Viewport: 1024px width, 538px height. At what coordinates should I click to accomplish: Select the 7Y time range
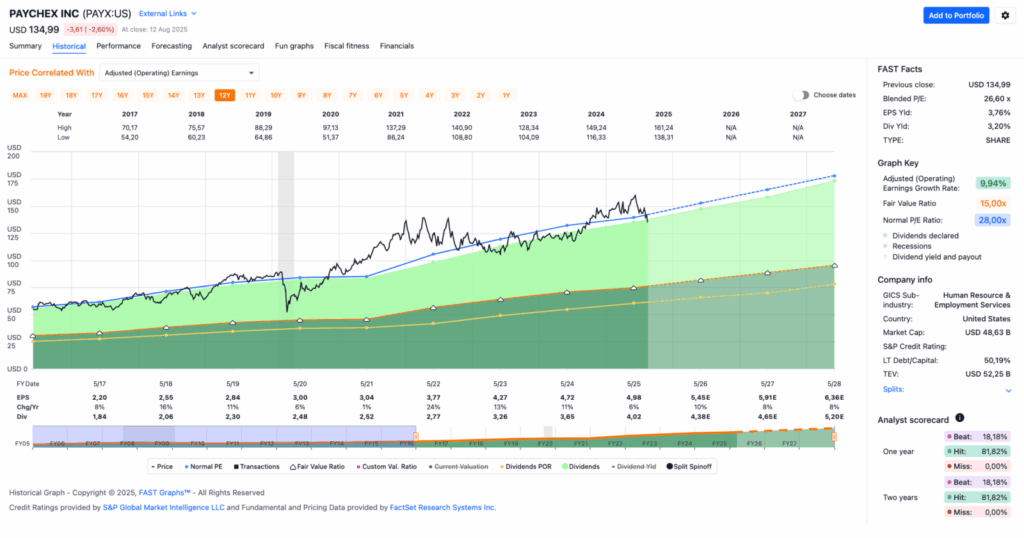tap(353, 95)
